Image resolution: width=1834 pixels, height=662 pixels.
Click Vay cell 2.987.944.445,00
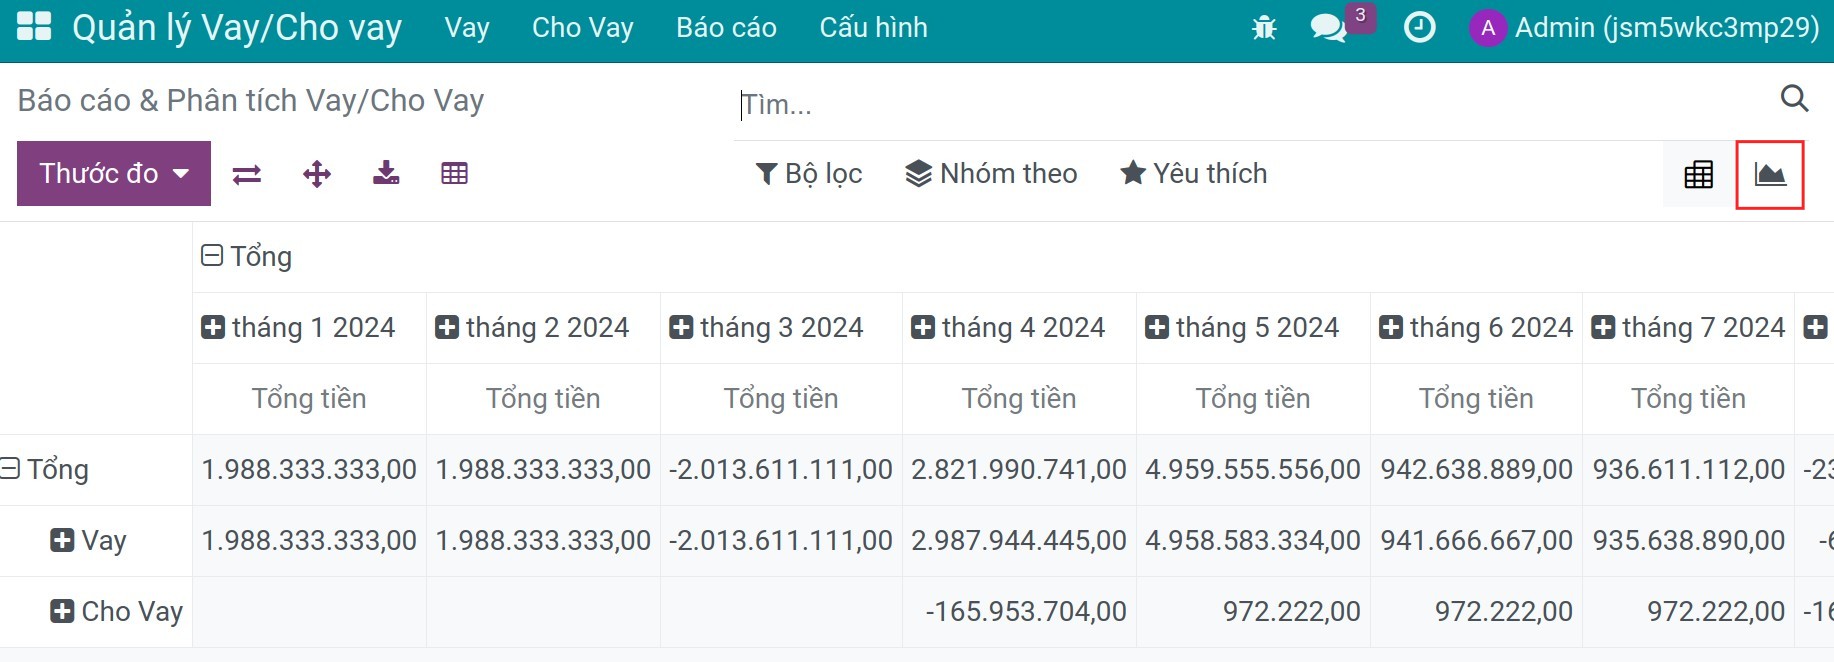tap(1019, 540)
